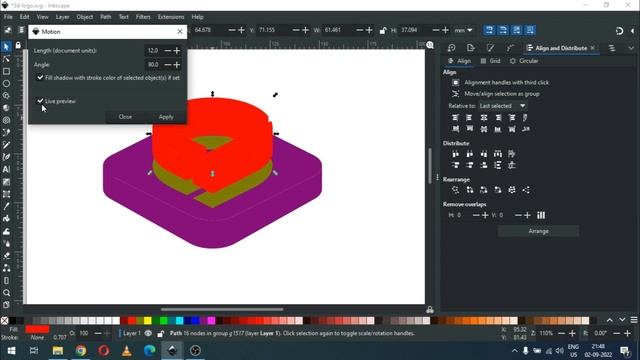Click Close in Motion dialog
This screenshot has height=360, width=640.
[125, 117]
